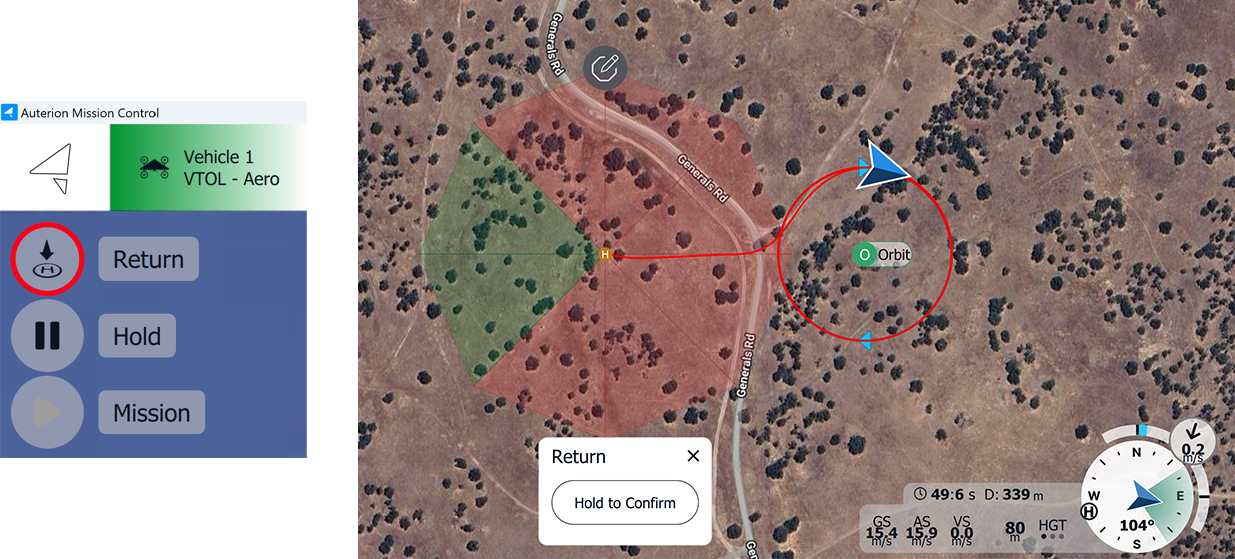Open the Vehicle 1 VTOL - Aero selector

(x=208, y=168)
